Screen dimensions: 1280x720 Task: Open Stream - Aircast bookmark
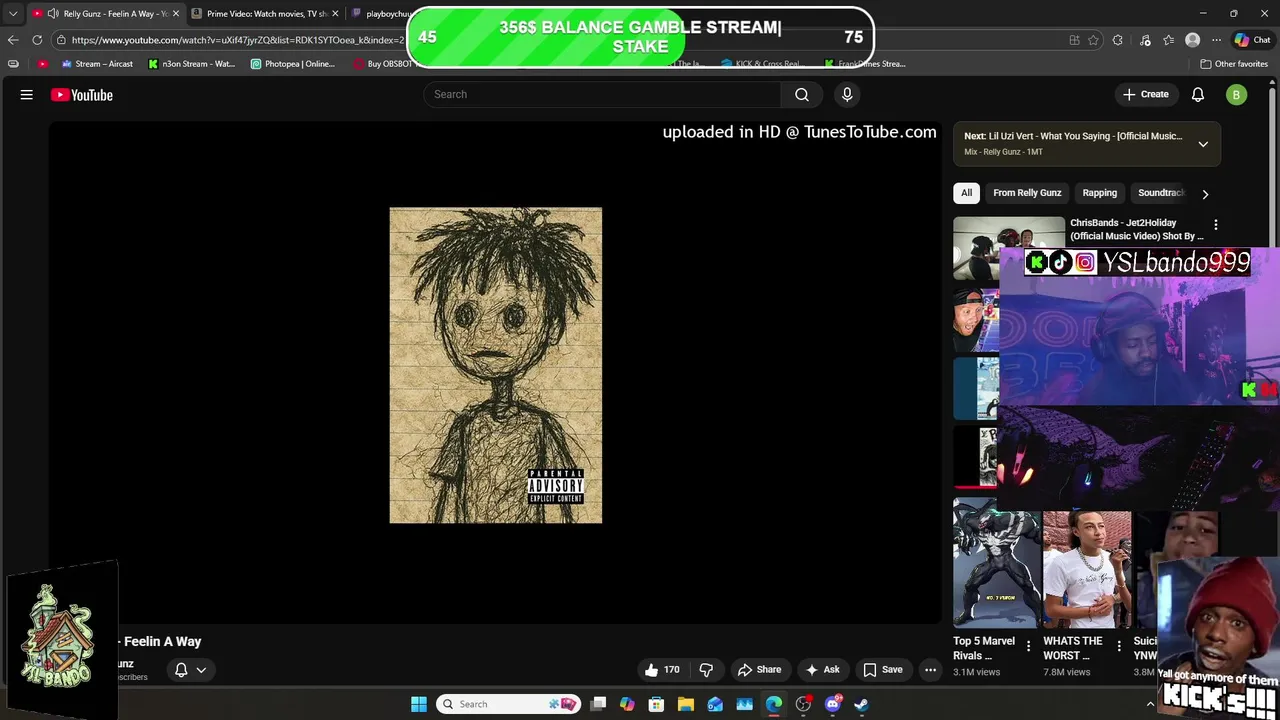point(96,64)
